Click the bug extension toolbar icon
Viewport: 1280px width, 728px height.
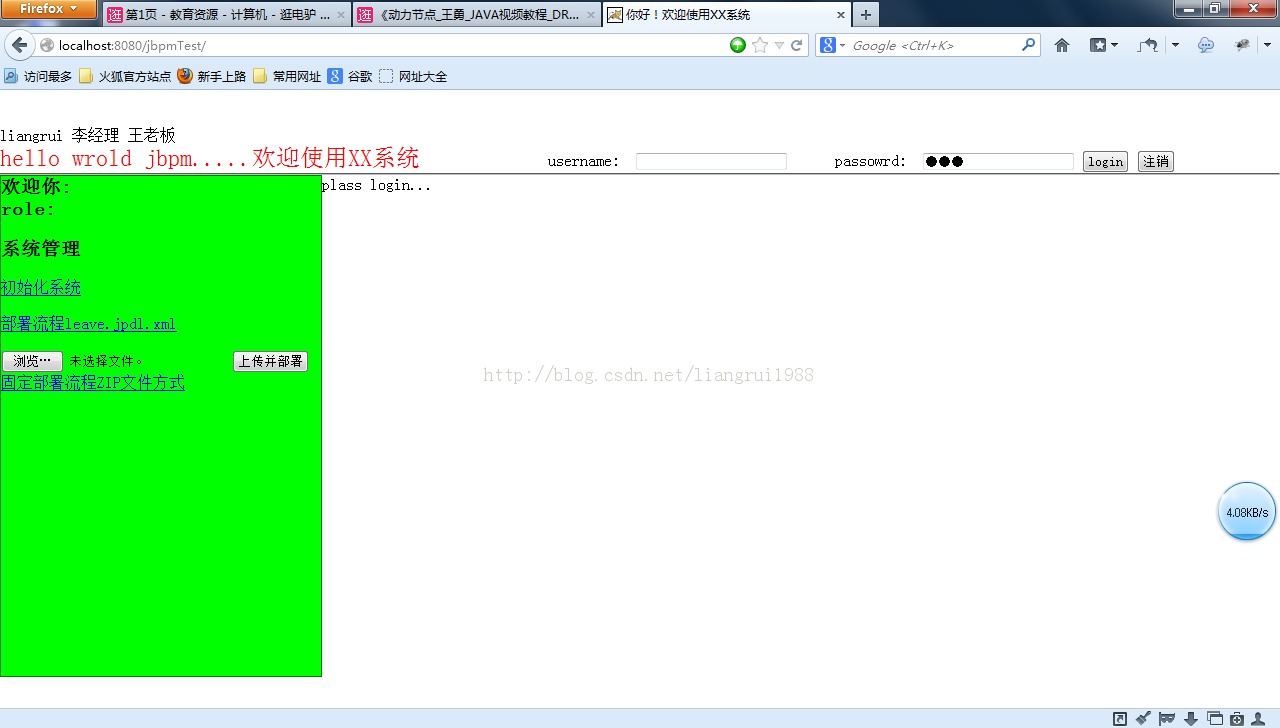(x=1242, y=45)
